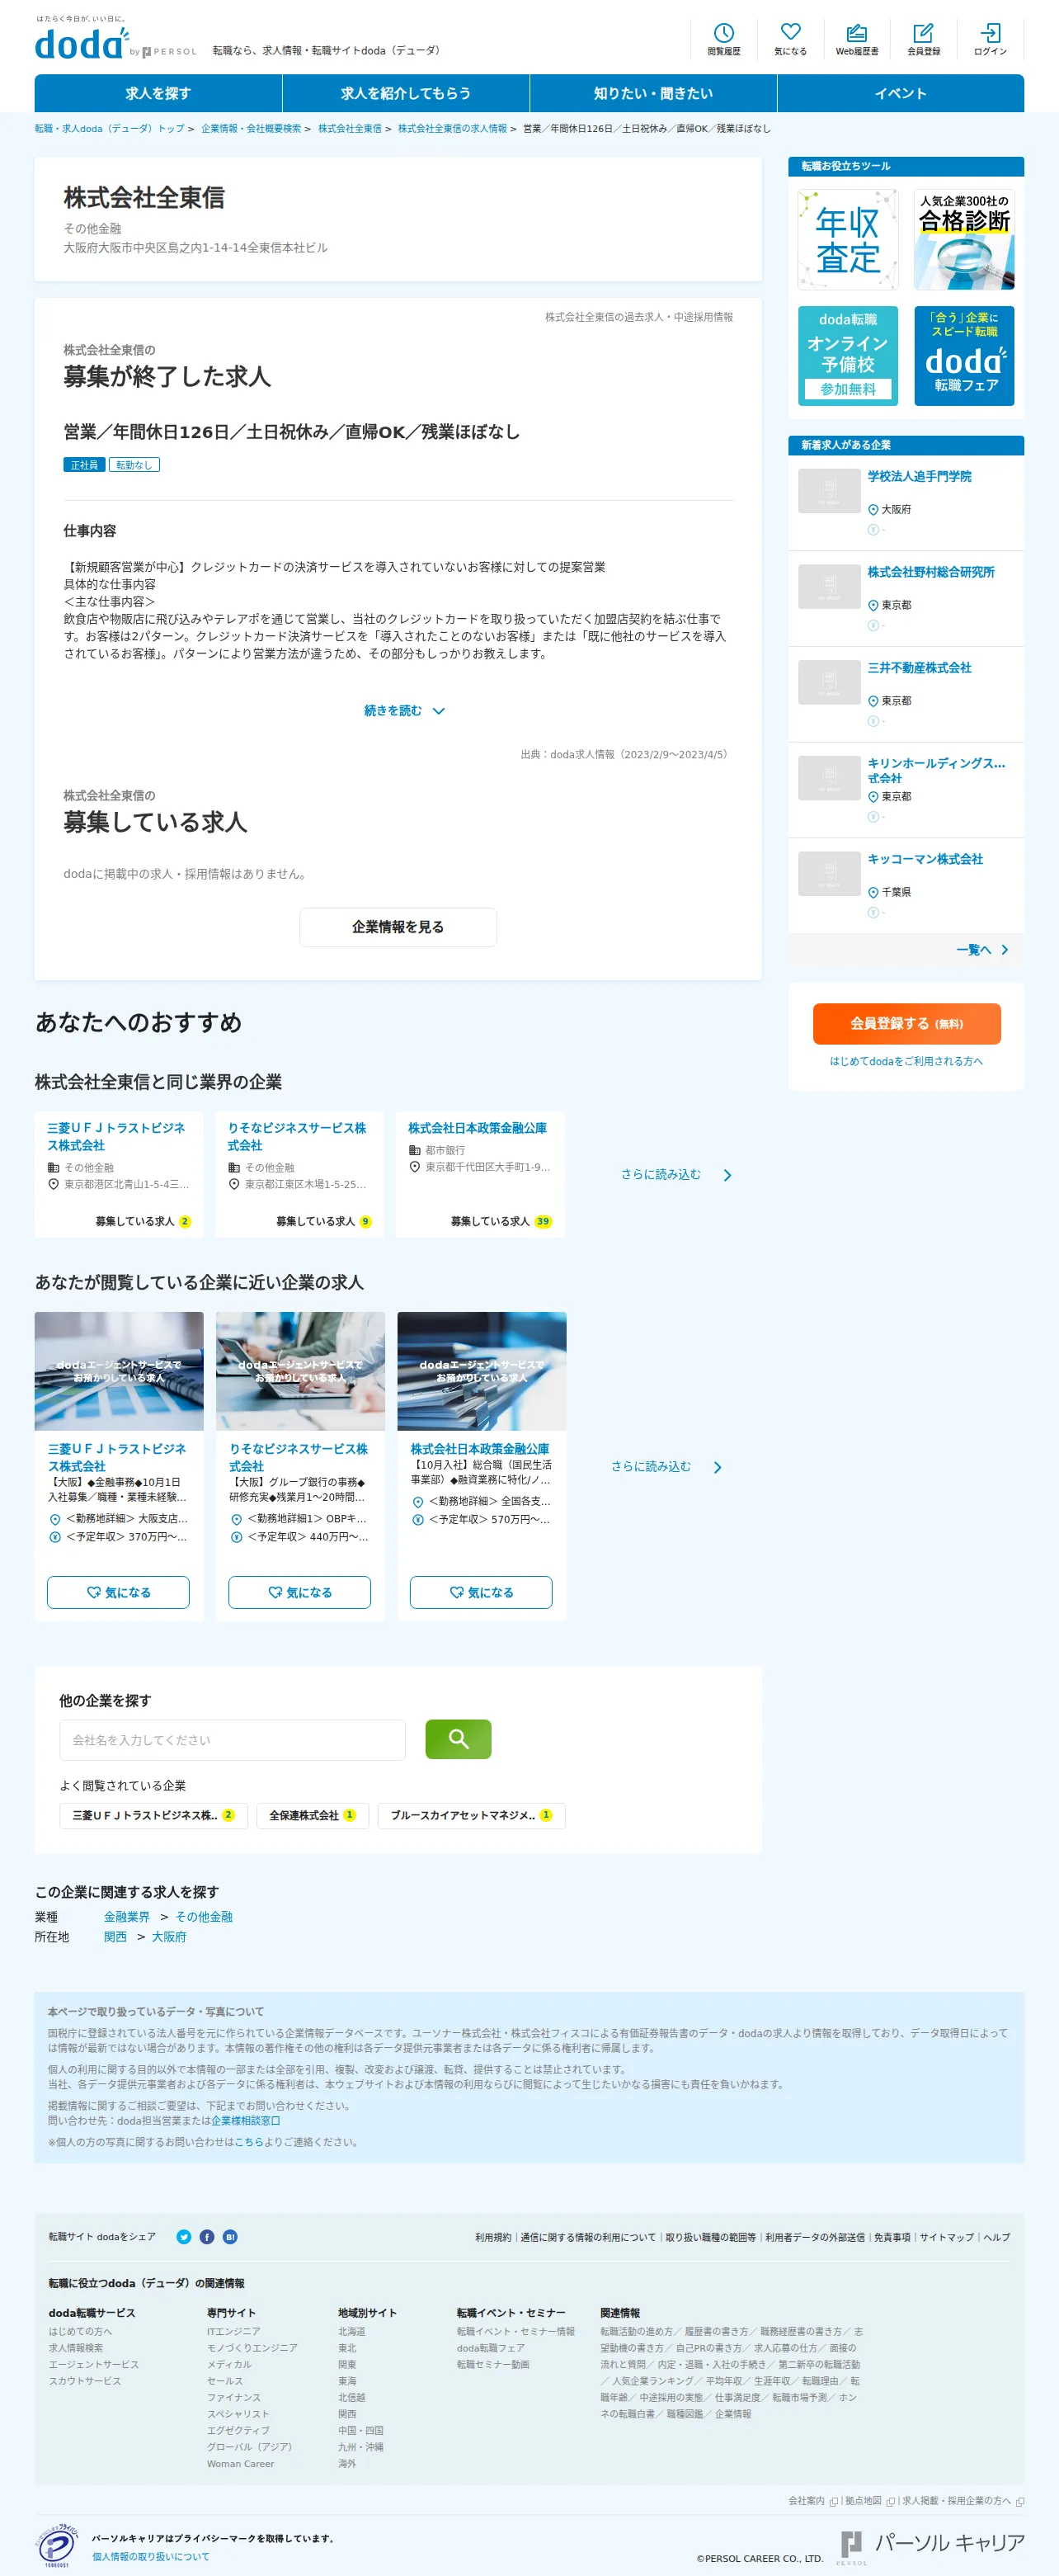Viewport: 1059px width, 2576px height.
Task: Open 大阪府 location link
Action: [169, 1937]
